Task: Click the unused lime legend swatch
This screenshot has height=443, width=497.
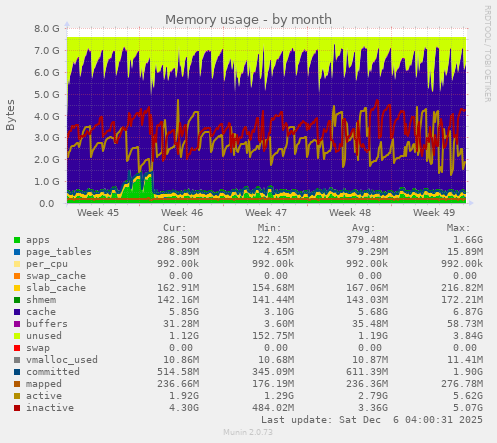Action: click(17, 336)
